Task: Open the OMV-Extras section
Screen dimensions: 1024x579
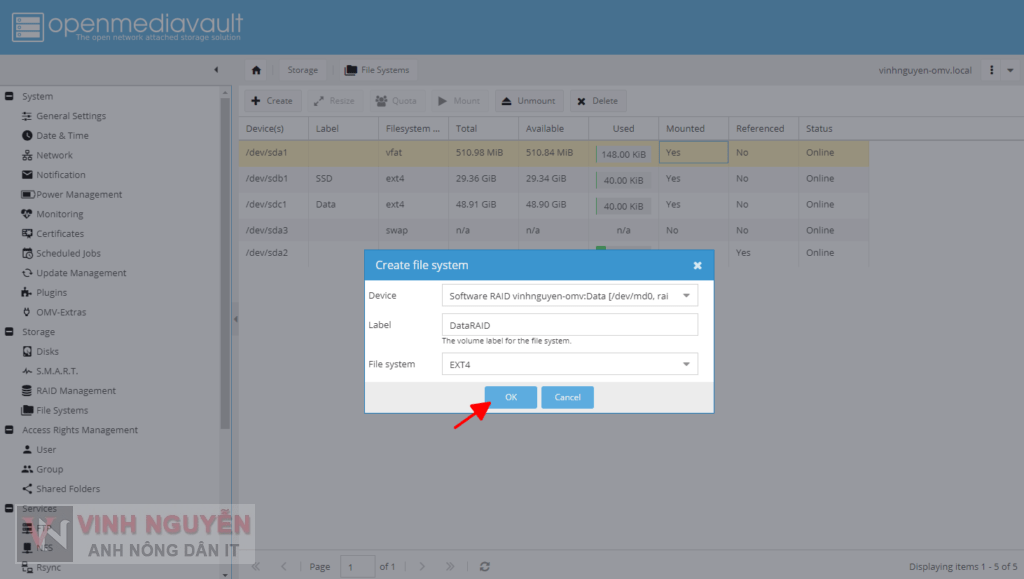Action: coord(64,312)
